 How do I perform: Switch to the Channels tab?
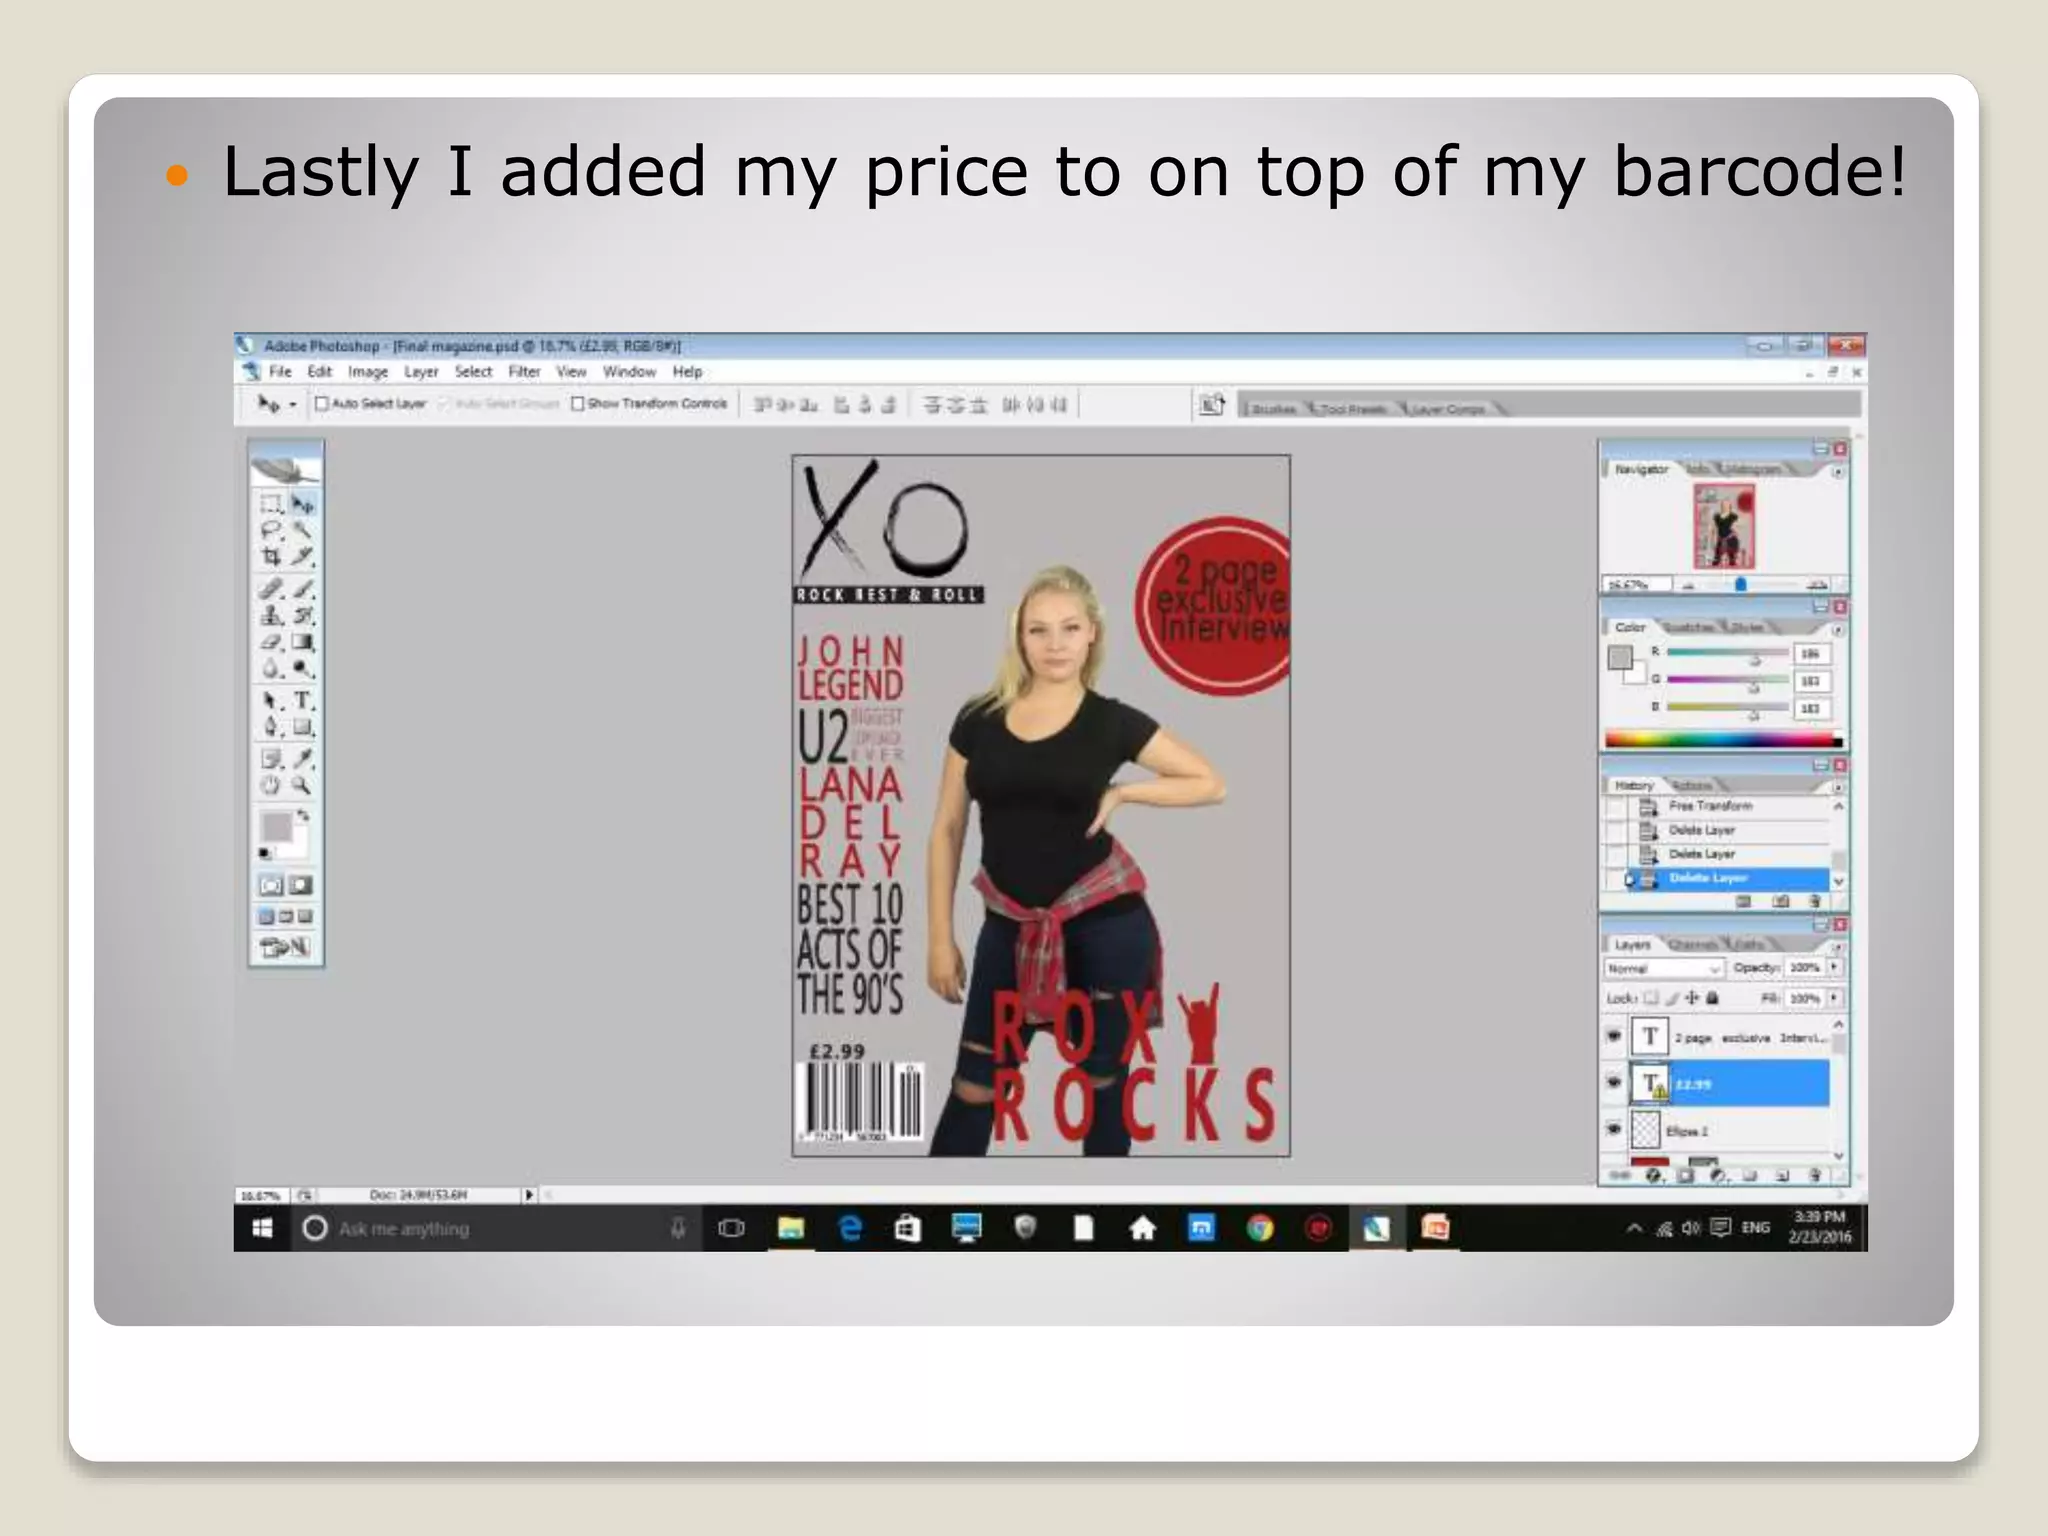[1692, 945]
